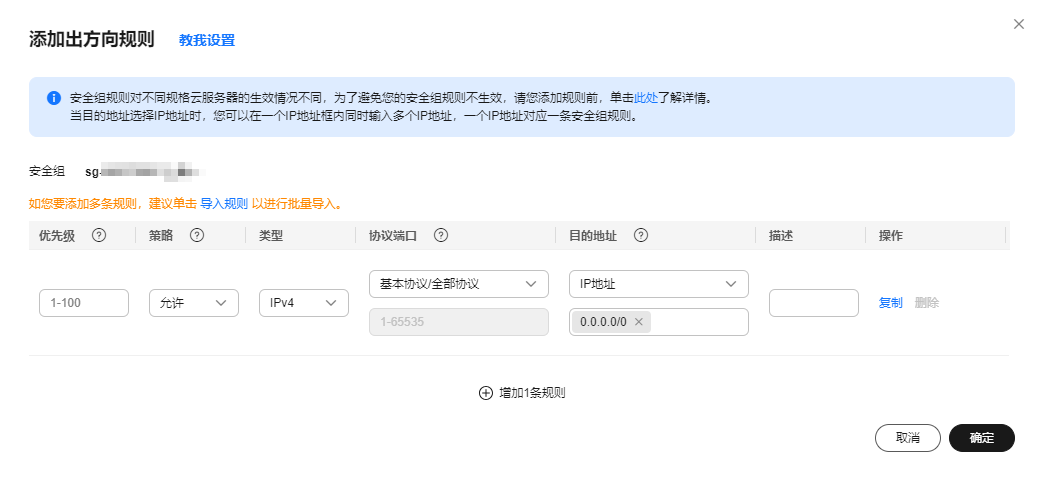This screenshot has width=1041, height=477.
Task: Click the 导入规则 link
Action: point(224,203)
